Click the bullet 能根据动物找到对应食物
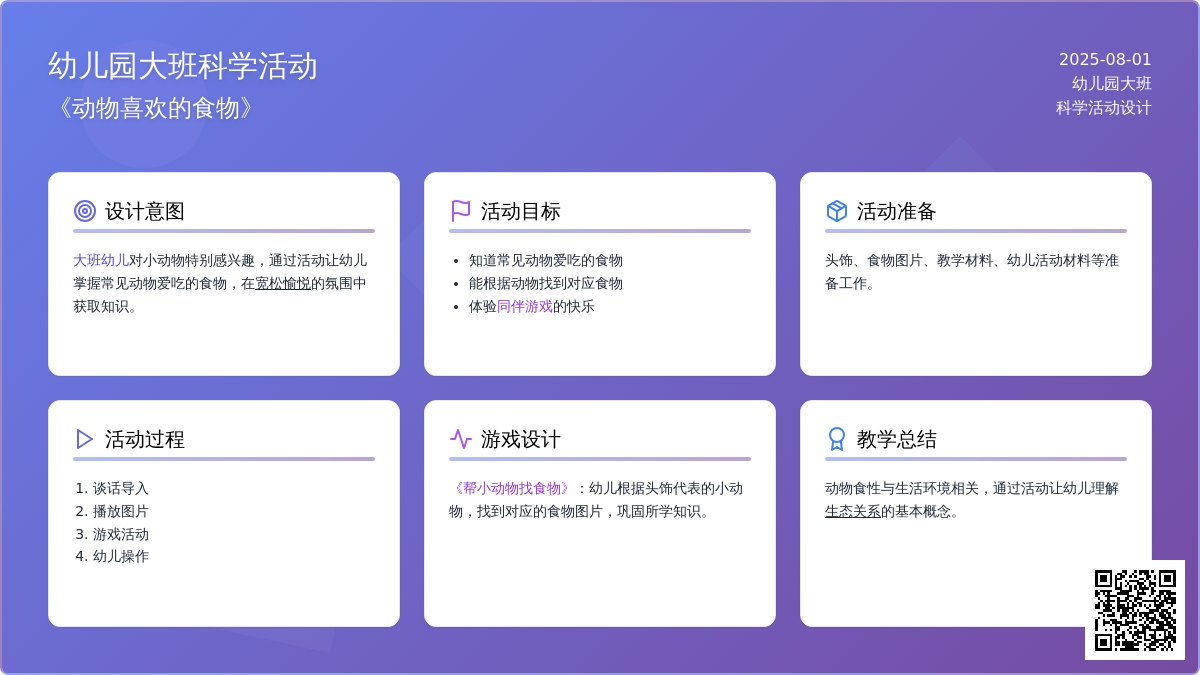 (546, 283)
